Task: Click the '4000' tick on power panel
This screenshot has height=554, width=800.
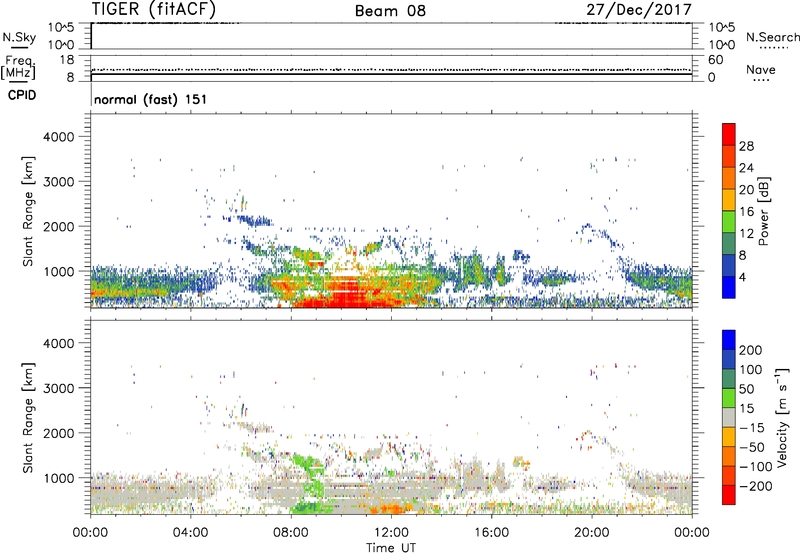Action: 59,137
